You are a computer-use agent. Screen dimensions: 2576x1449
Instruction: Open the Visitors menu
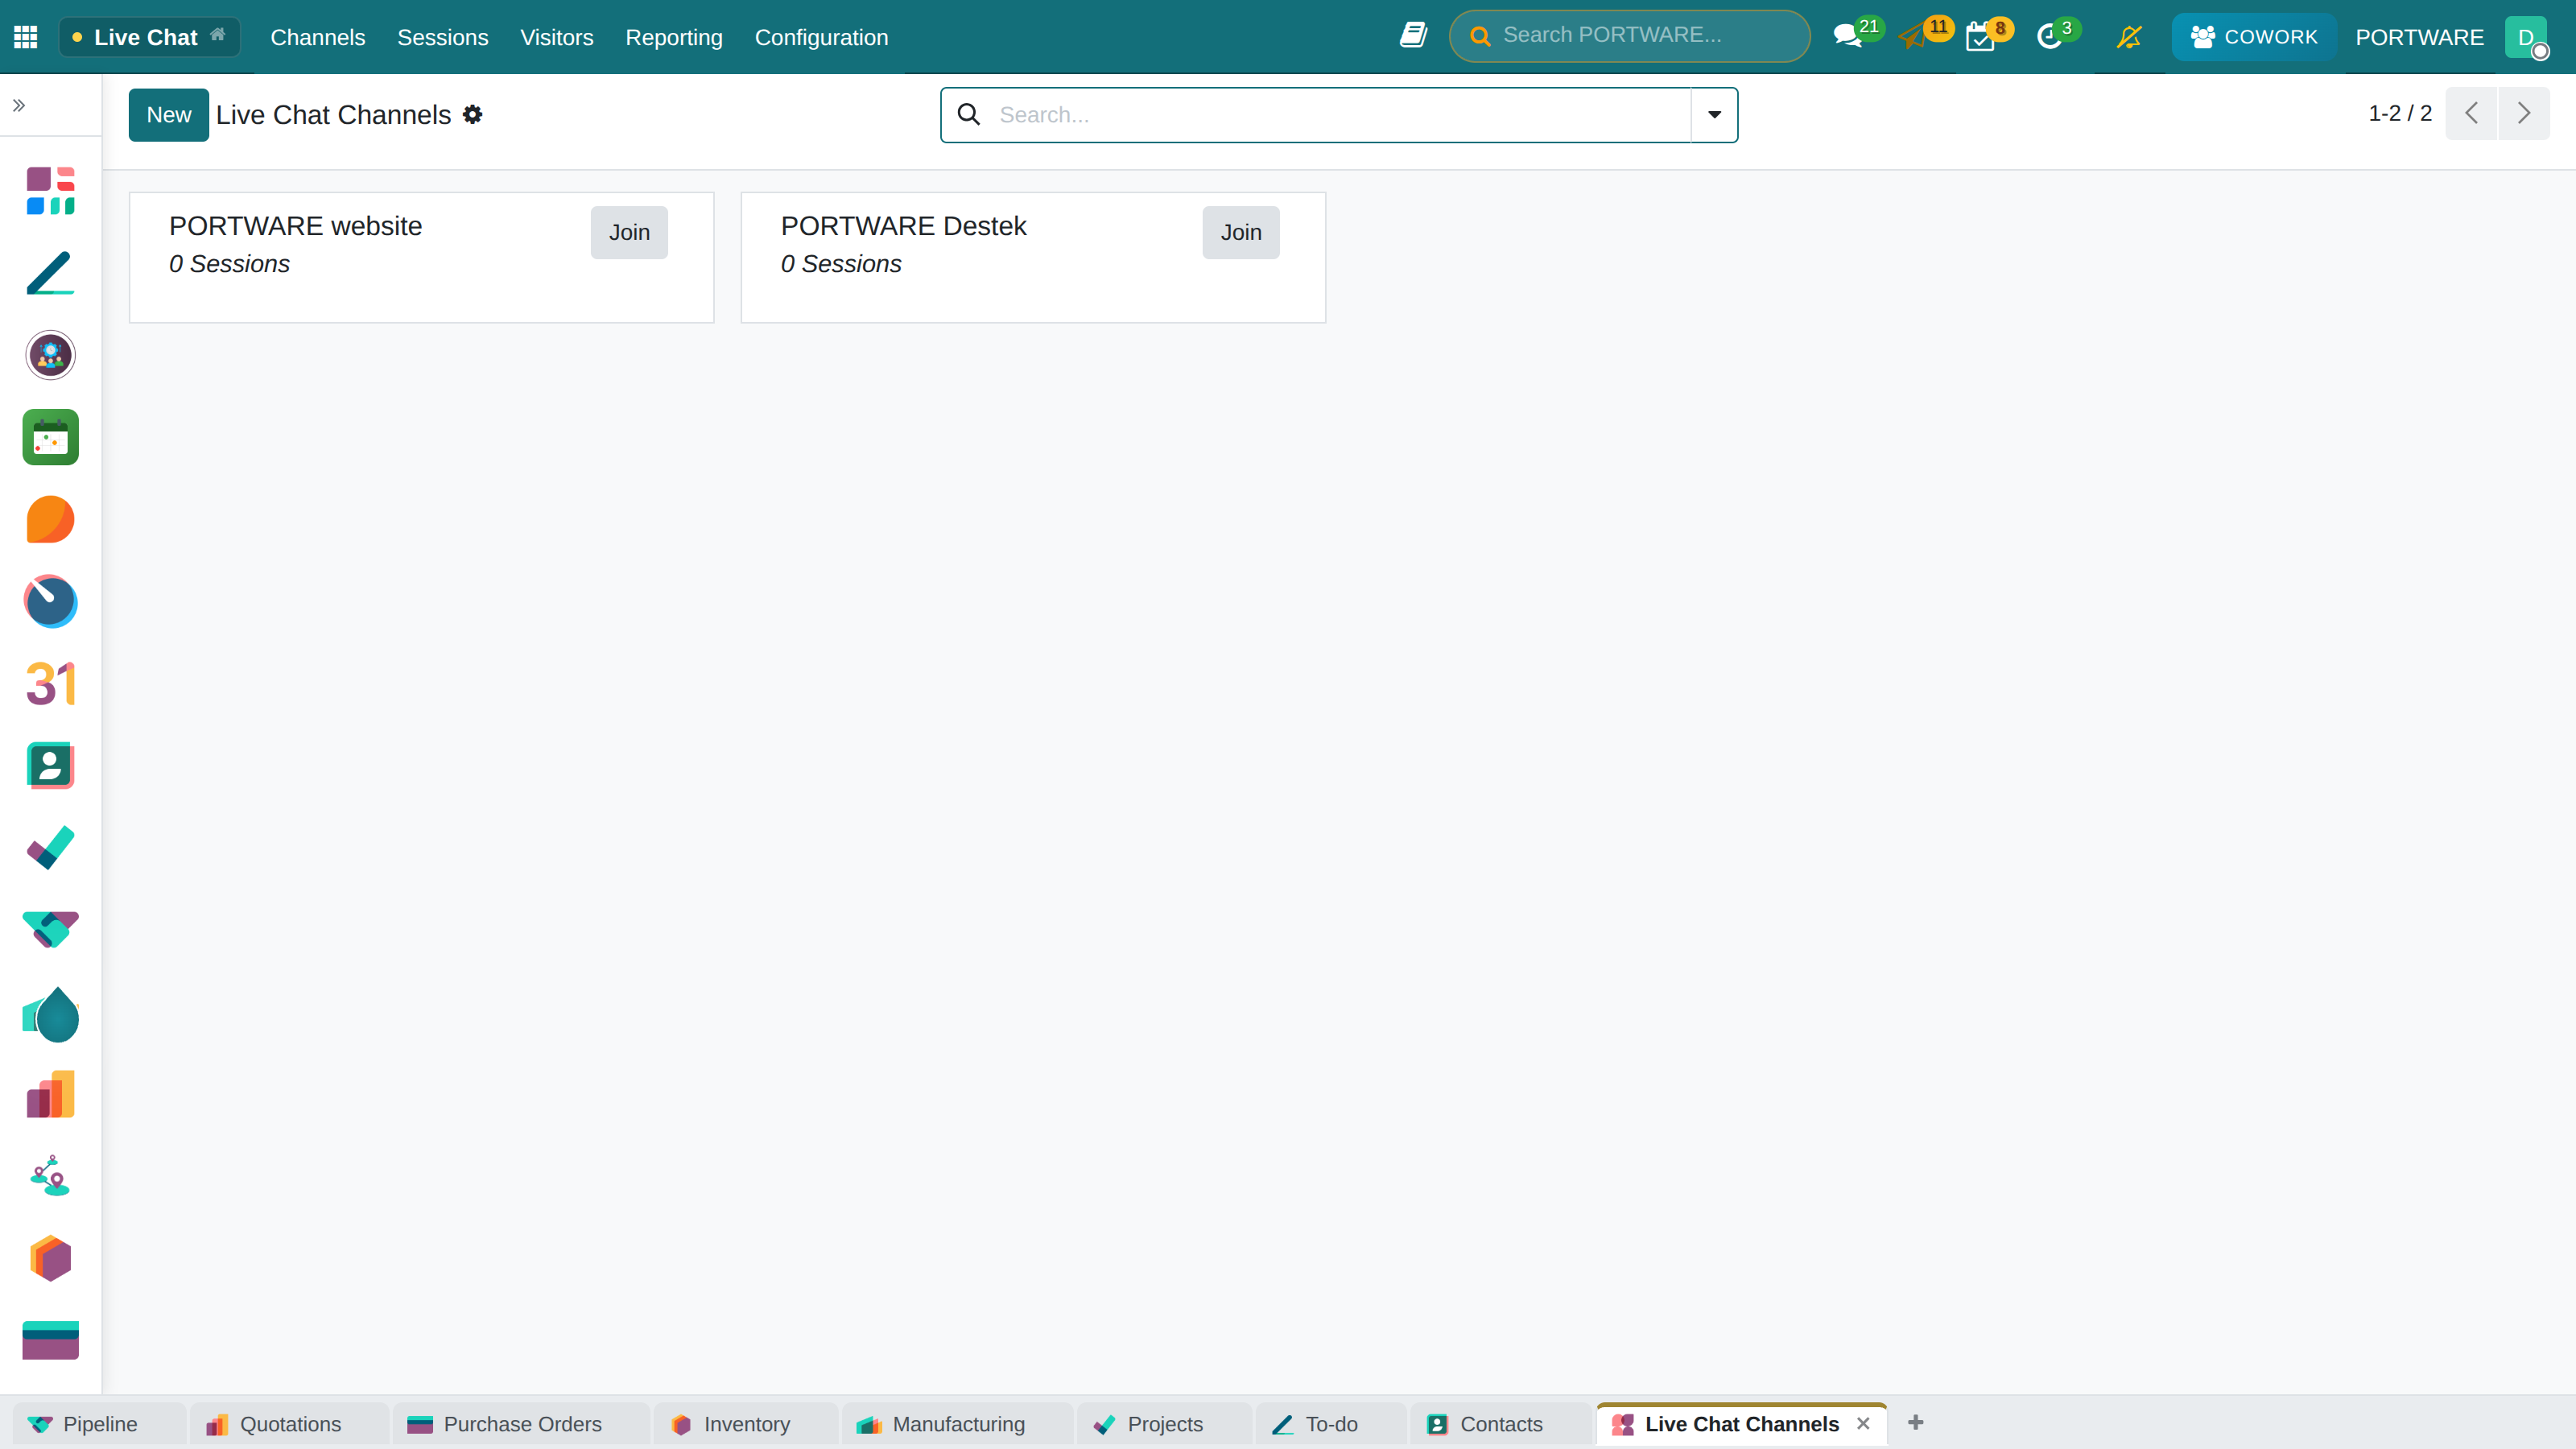[557, 37]
